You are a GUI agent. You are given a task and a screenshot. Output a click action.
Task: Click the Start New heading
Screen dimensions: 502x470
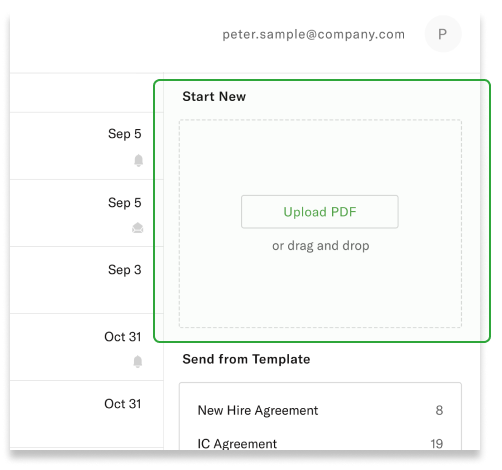point(214,96)
